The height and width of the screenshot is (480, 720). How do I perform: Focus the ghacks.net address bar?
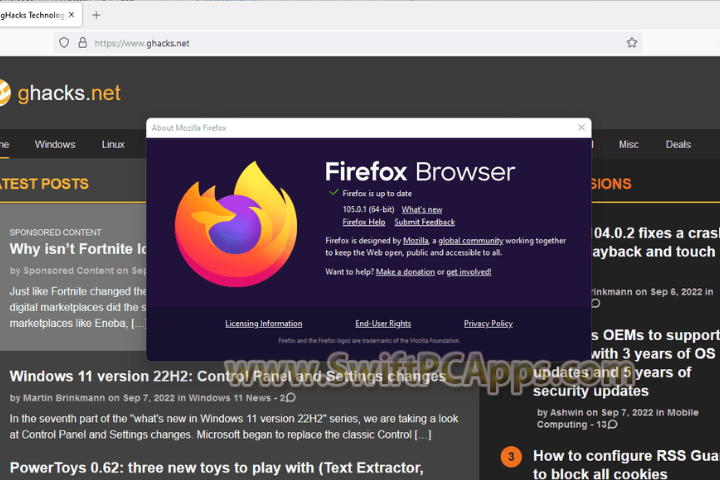pos(348,43)
